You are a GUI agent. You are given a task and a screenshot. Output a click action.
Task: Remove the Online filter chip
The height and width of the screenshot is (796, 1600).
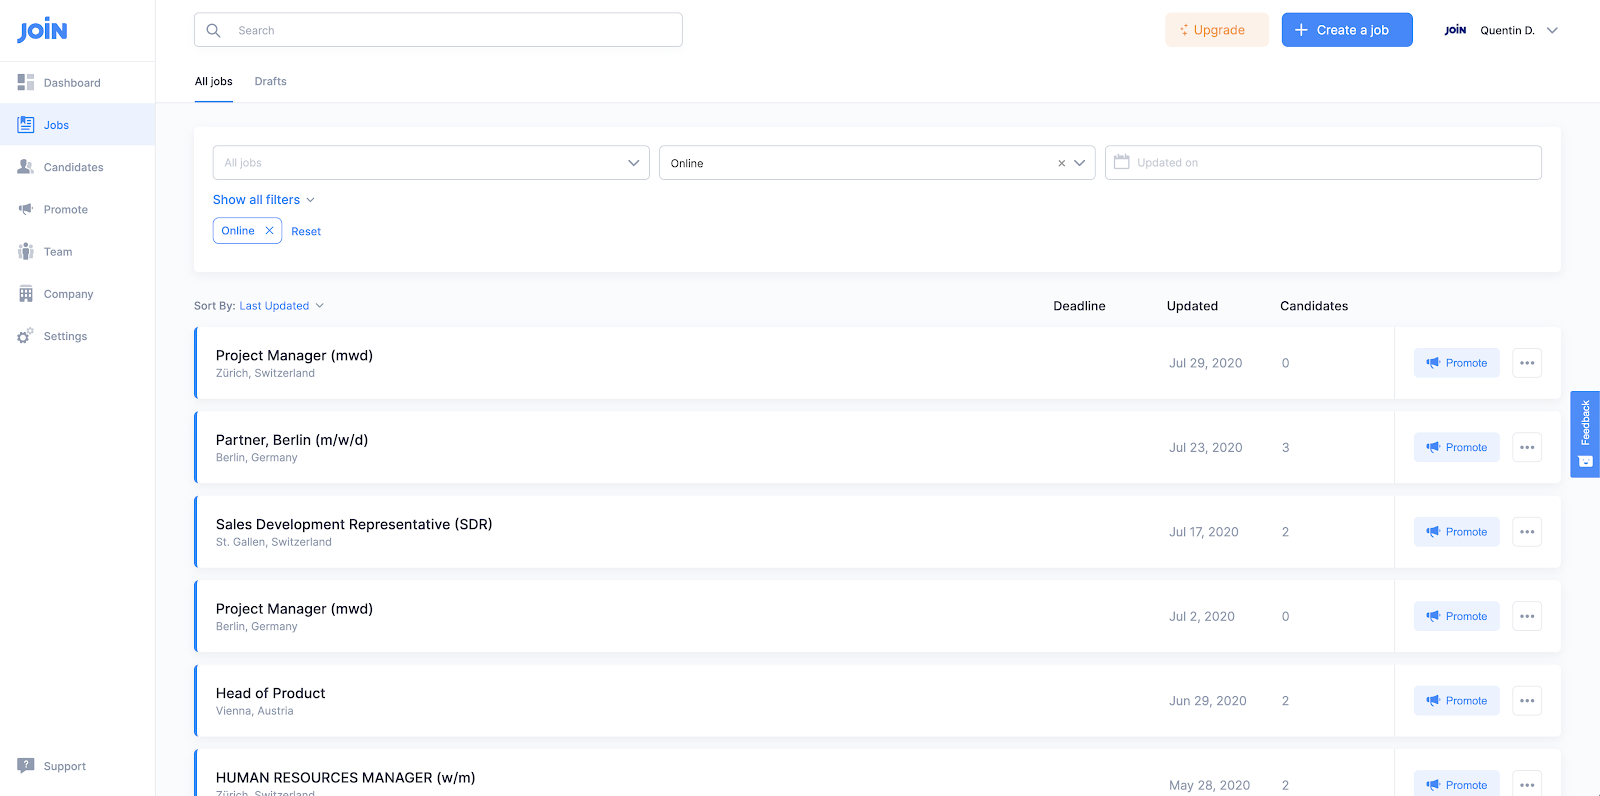pos(269,231)
